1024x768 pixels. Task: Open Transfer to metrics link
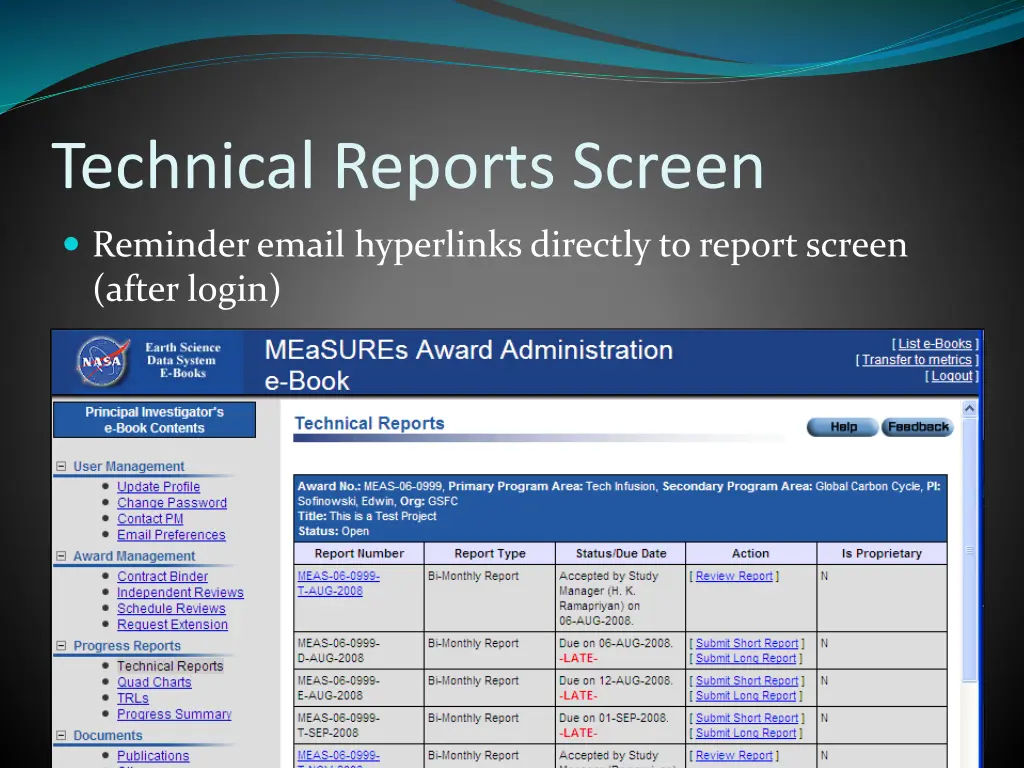click(916, 360)
